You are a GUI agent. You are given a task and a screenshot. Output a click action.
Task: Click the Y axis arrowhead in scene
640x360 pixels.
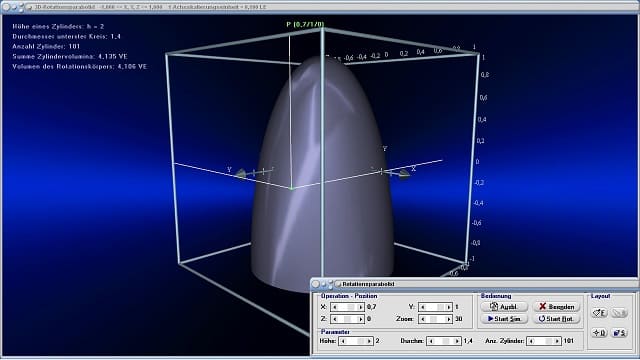coord(241,174)
